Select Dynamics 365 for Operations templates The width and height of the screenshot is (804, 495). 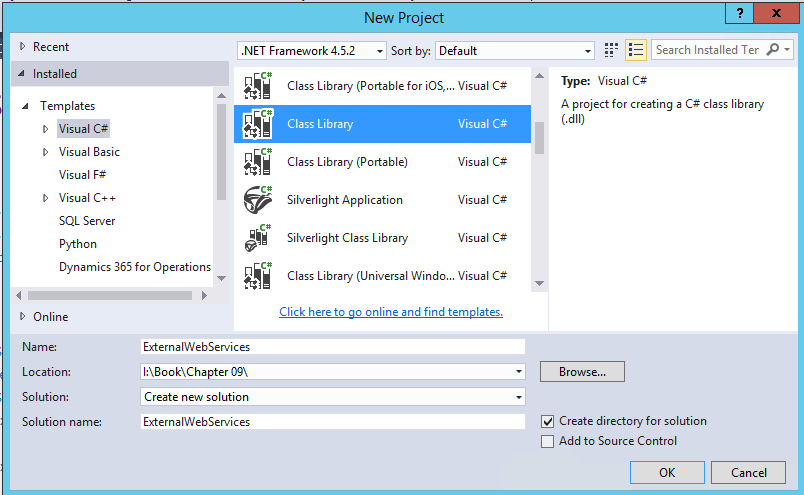click(x=134, y=267)
